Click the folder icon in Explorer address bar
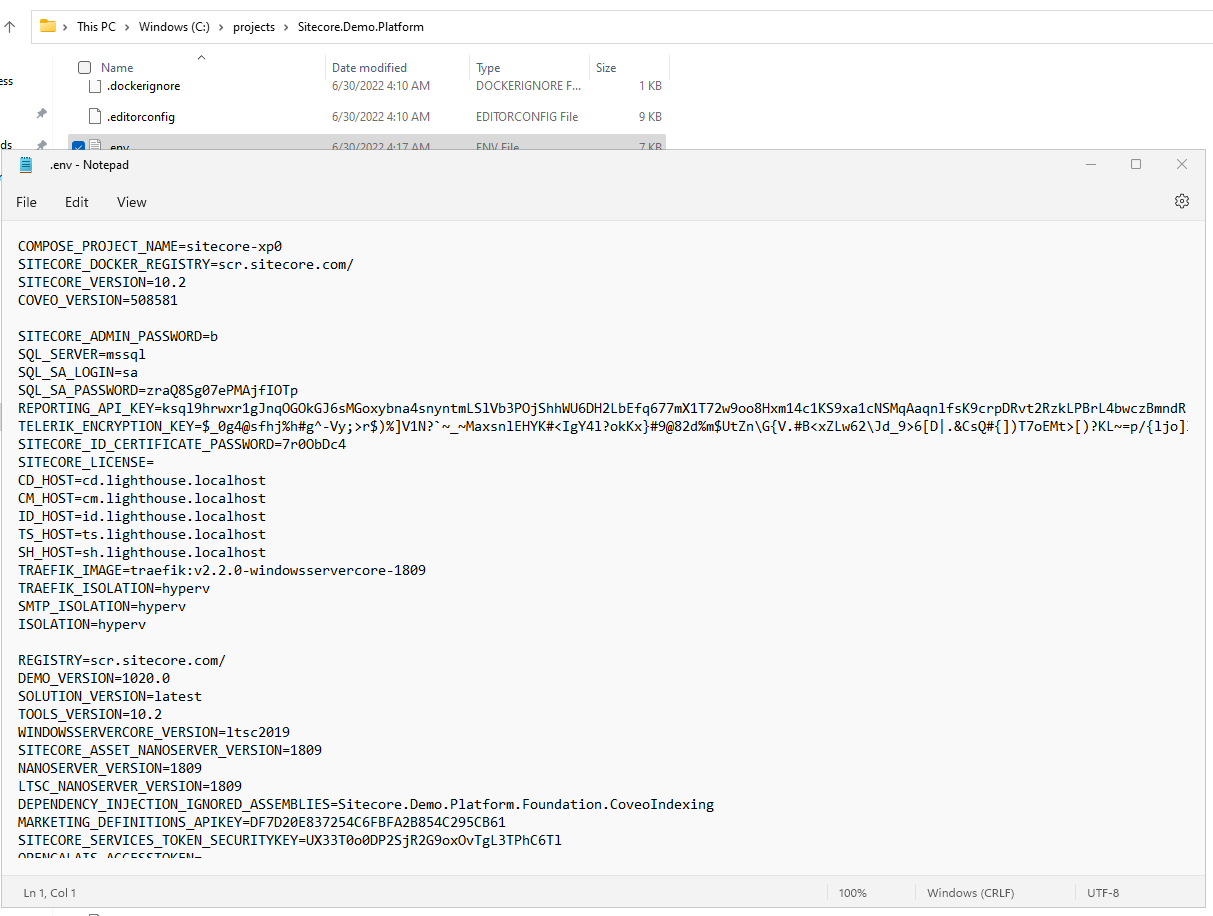 tap(48, 26)
